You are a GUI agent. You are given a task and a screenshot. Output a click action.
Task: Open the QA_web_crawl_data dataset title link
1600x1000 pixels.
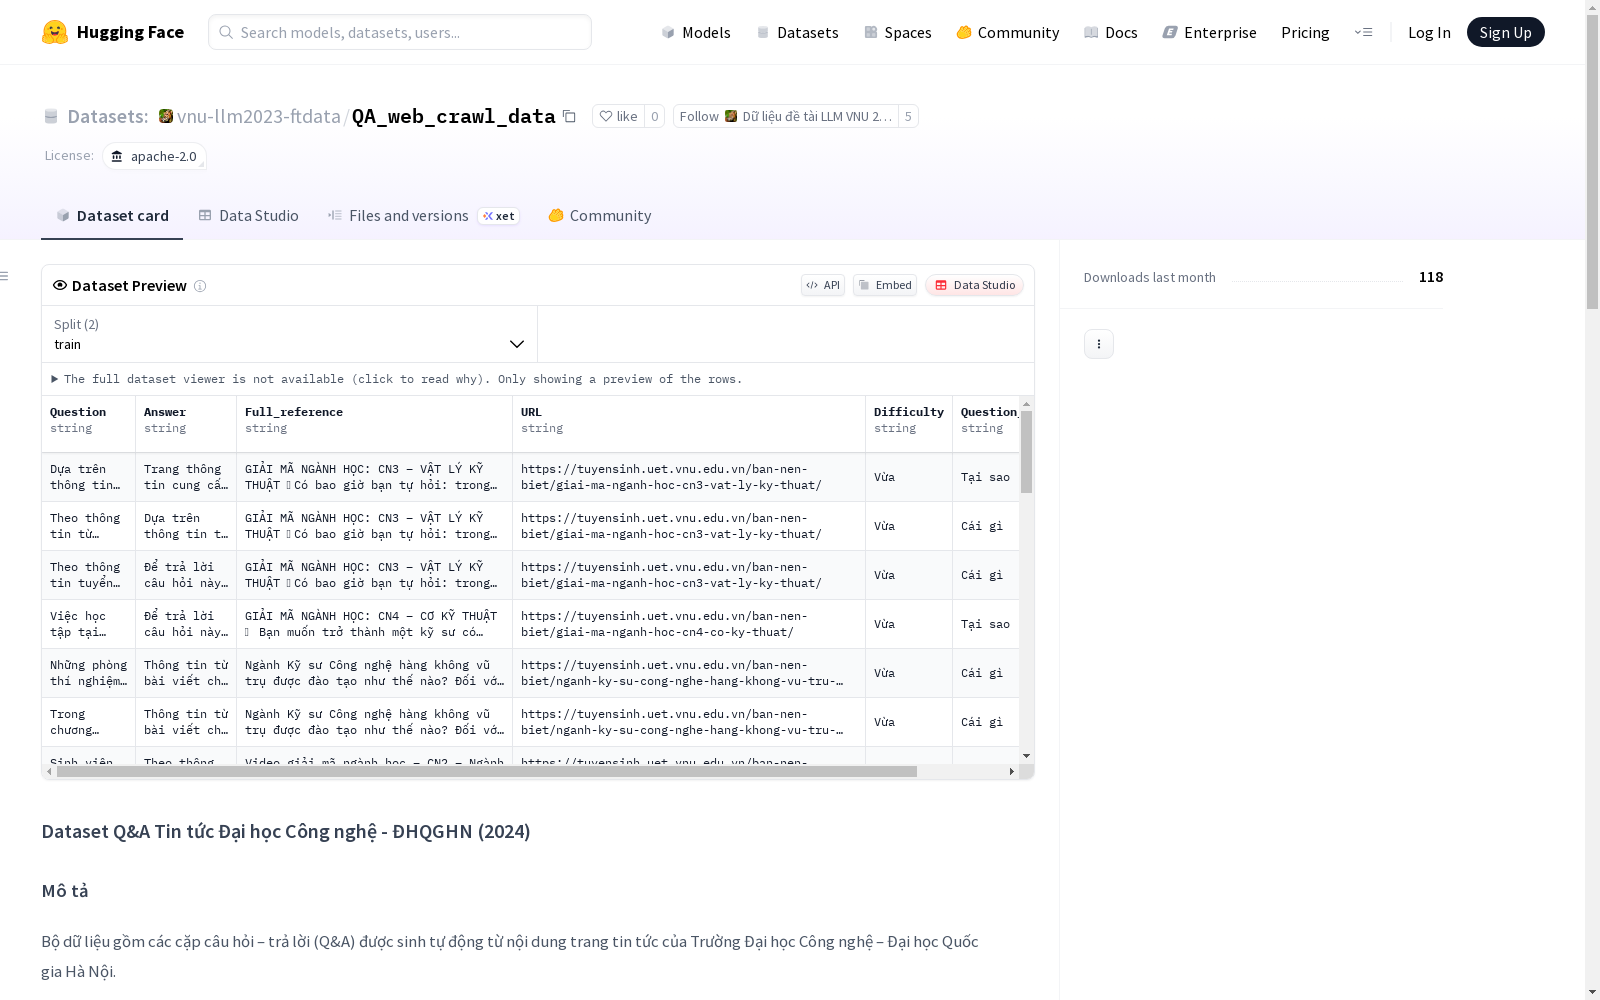pos(453,116)
